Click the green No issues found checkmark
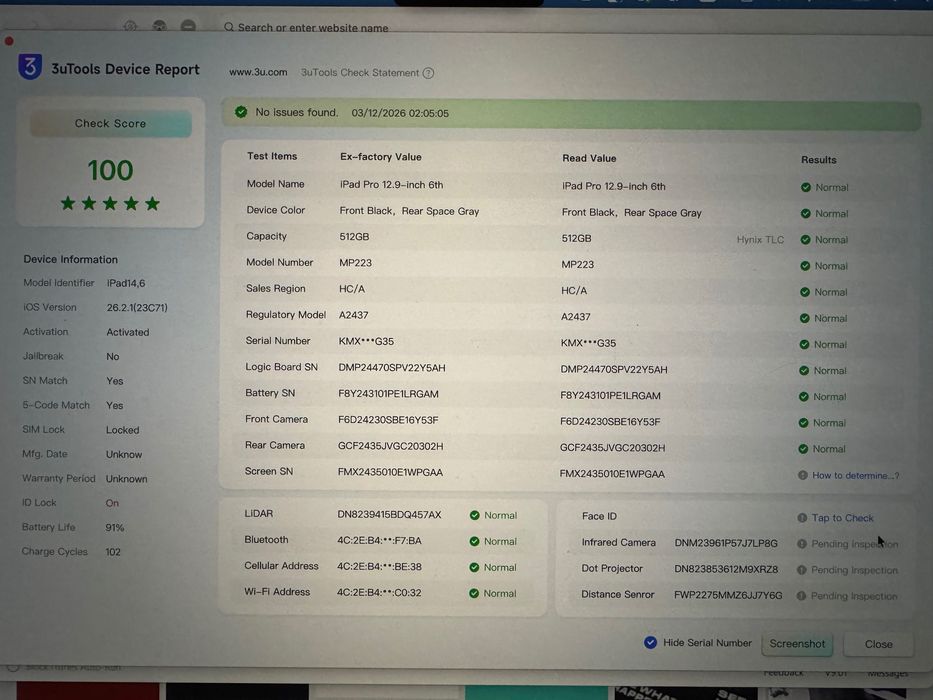The width and height of the screenshot is (933, 700). click(x=241, y=112)
